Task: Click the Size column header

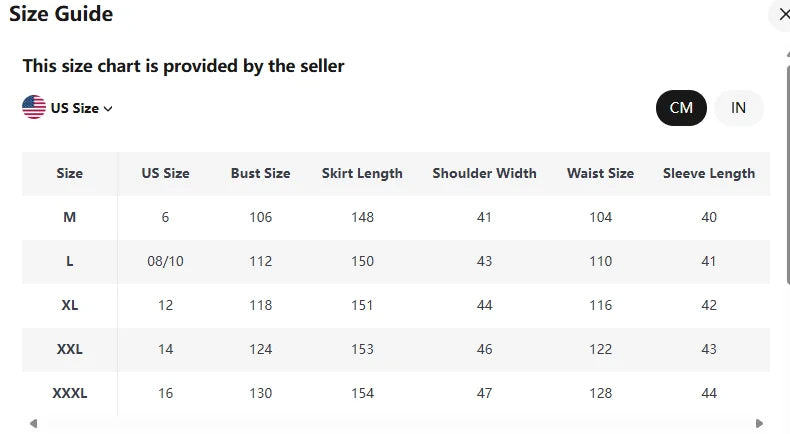Action: point(70,173)
